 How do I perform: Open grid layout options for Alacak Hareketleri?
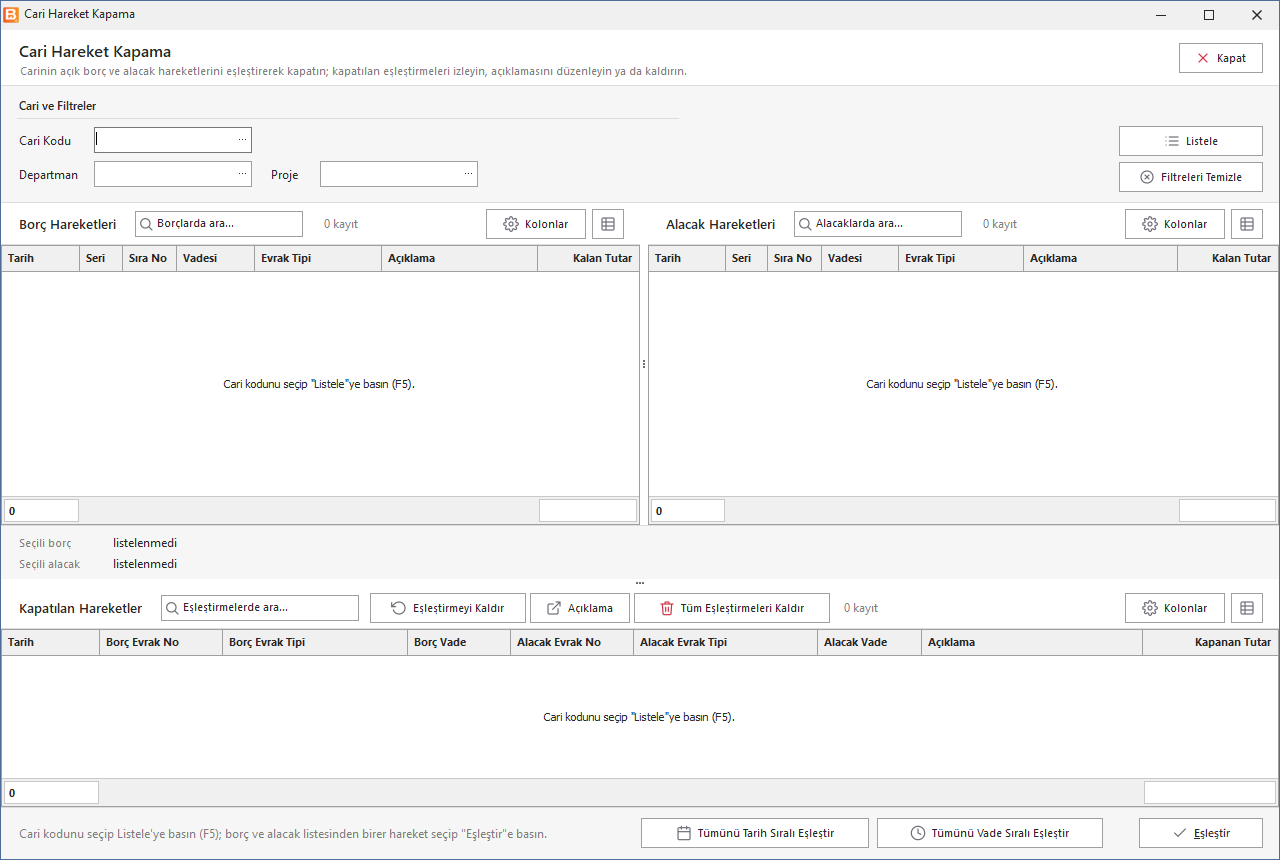1247,224
